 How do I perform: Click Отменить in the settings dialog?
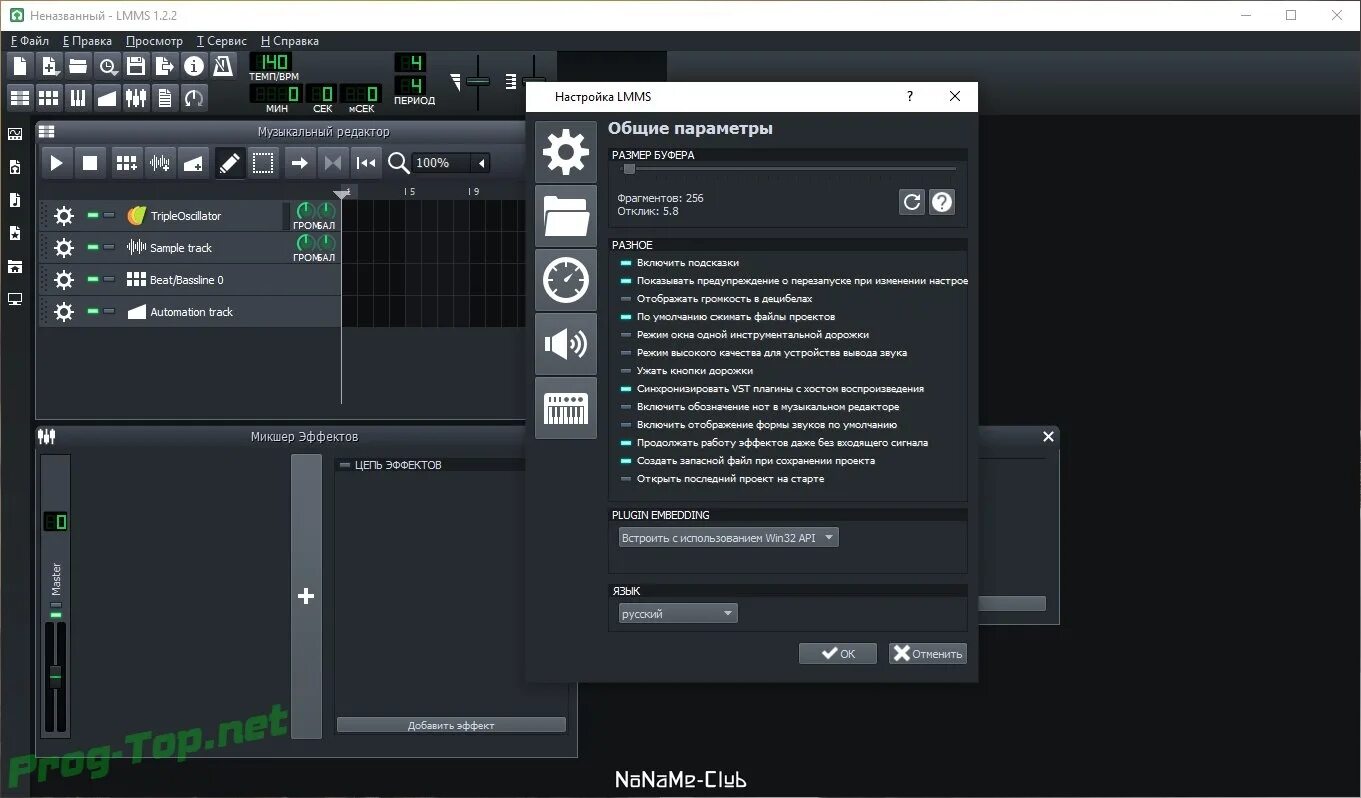(x=928, y=654)
